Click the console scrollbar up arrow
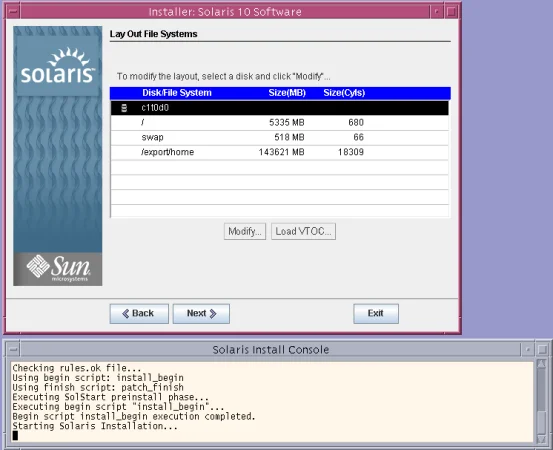 point(541,364)
